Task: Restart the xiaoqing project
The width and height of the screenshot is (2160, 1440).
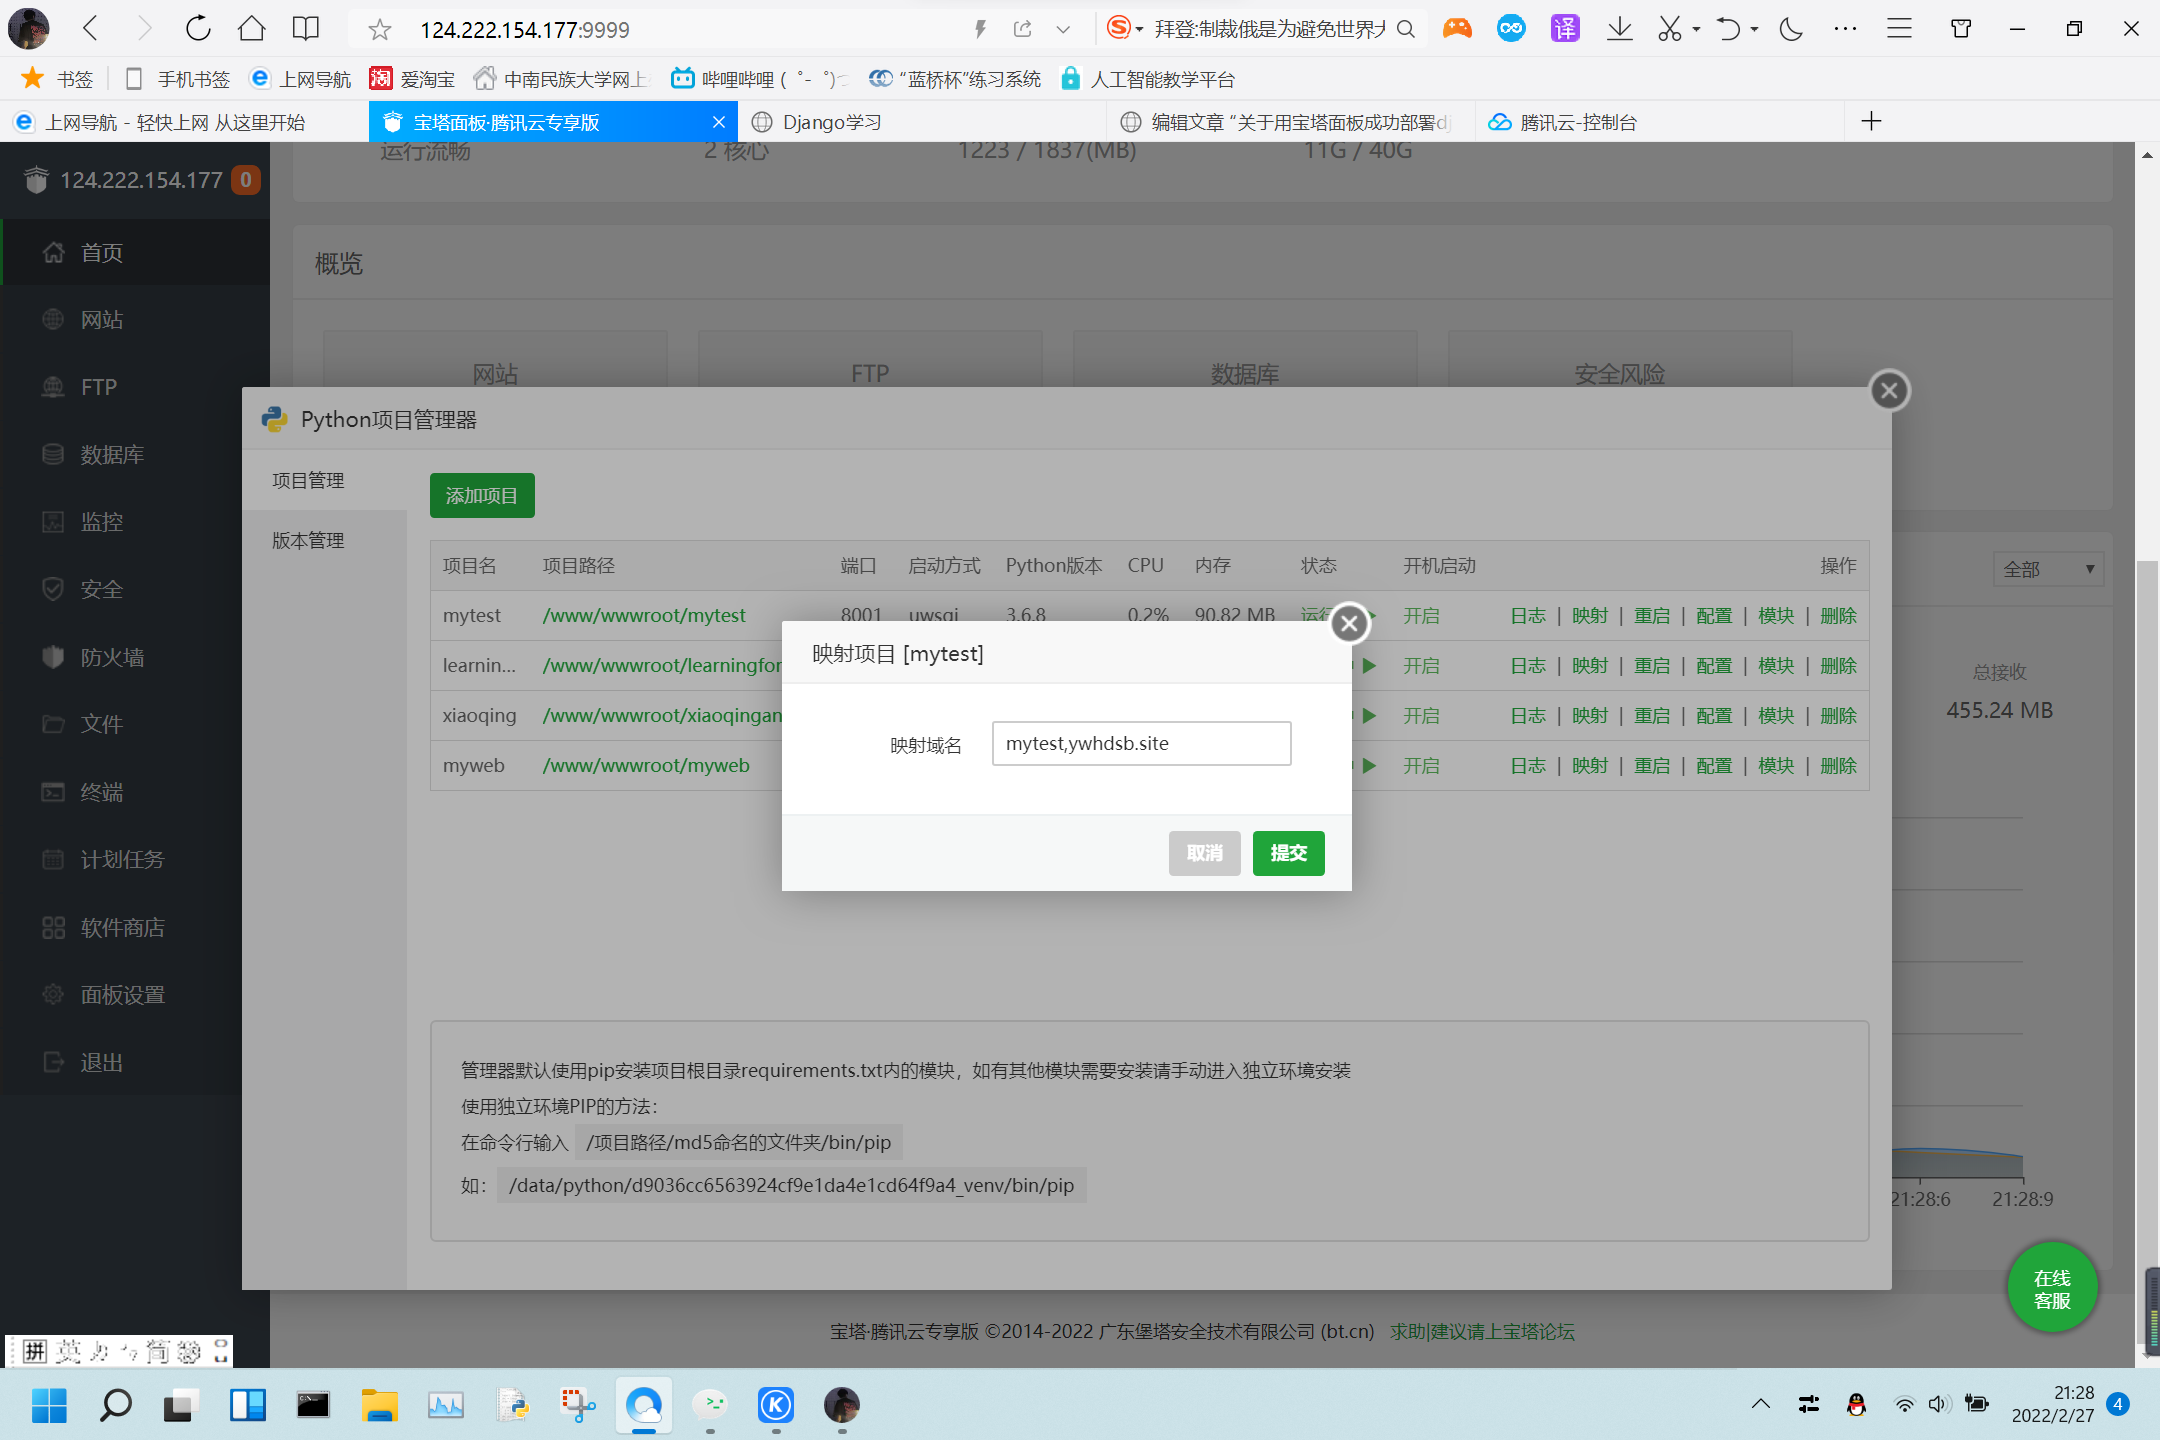Action: pos(1652,716)
